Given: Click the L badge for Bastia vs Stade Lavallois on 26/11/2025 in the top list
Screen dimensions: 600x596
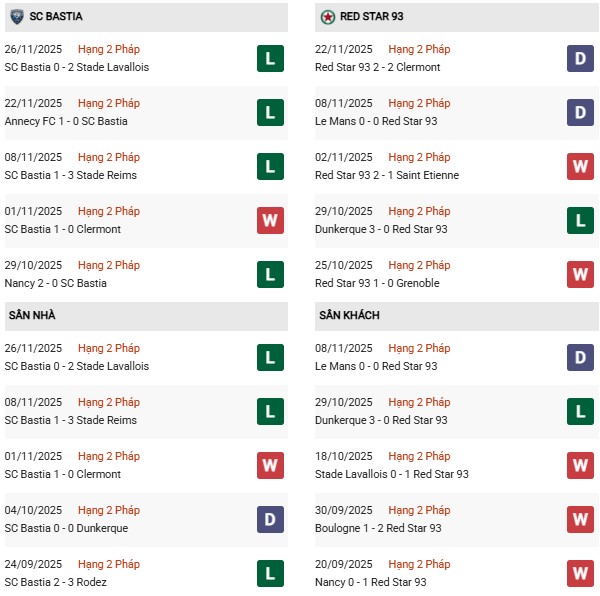Looking at the screenshot, I should click(270, 59).
